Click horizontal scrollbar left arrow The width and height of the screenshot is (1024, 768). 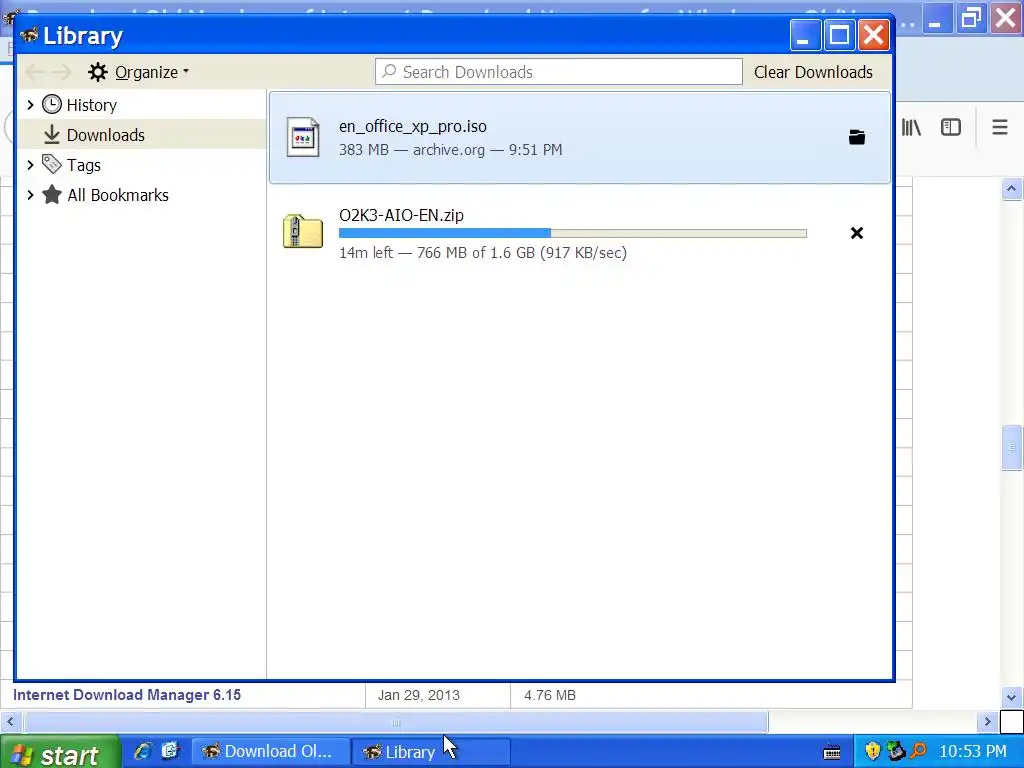pyautogui.click(x=10, y=722)
